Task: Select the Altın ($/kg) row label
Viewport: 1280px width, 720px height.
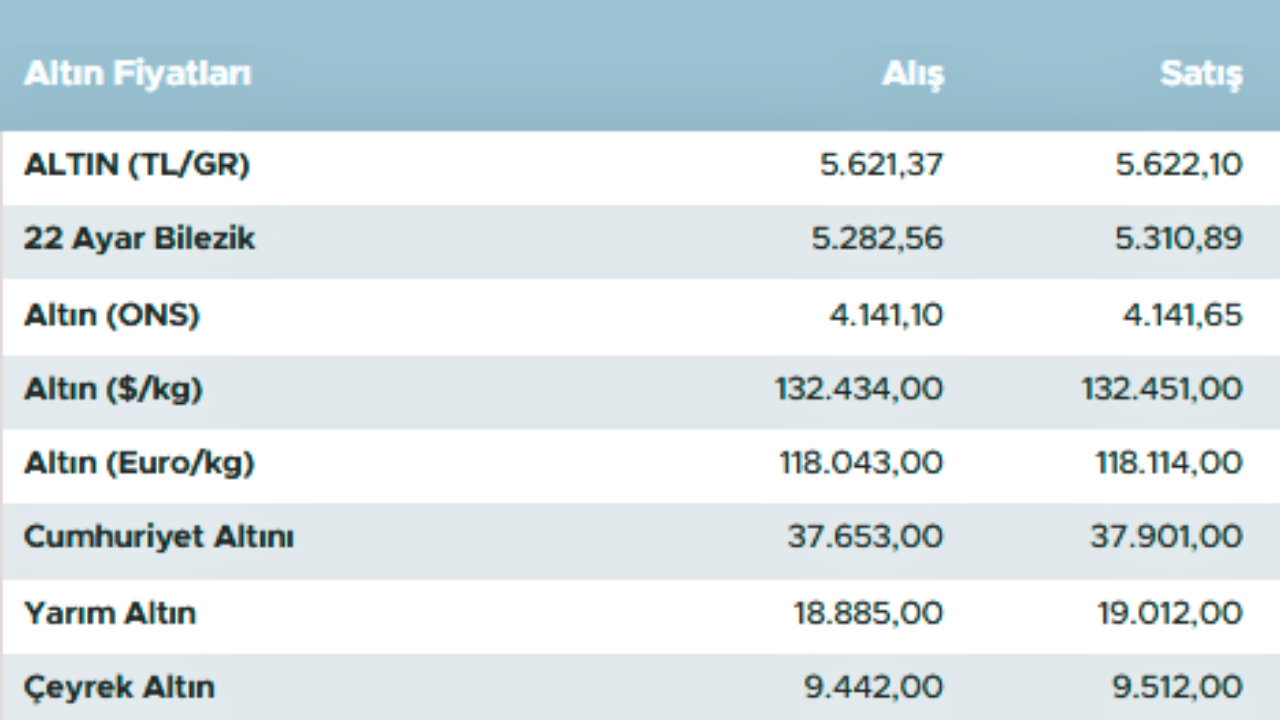Action: [113, 389]
